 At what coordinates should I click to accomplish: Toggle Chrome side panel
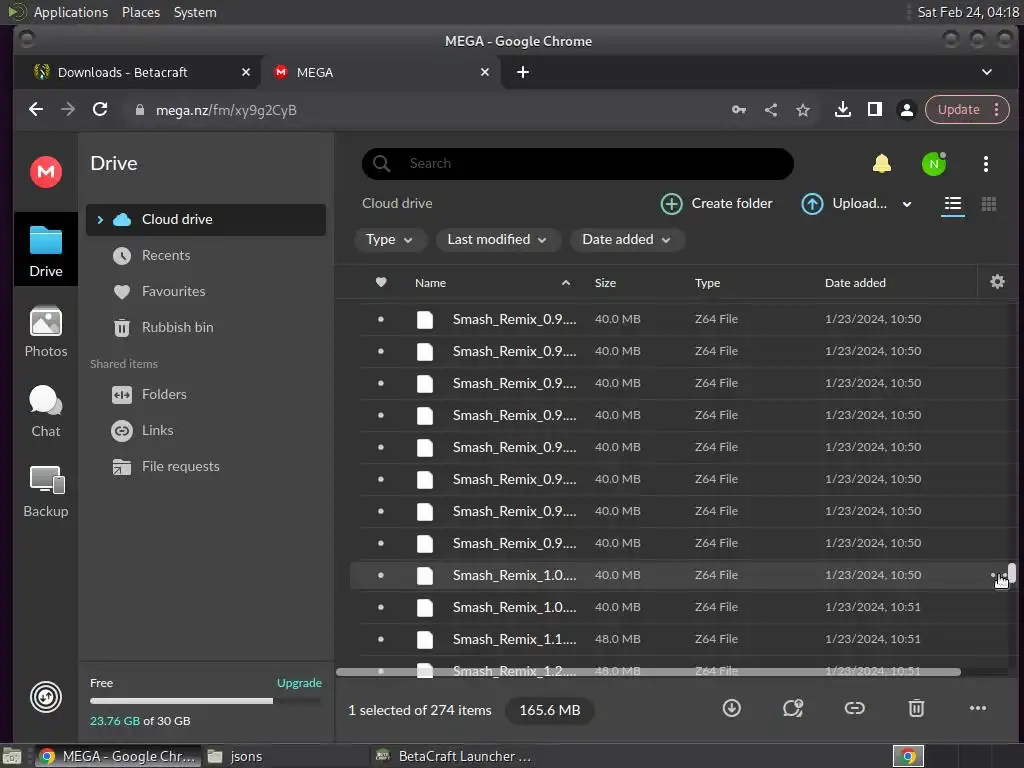click(874, 110)
